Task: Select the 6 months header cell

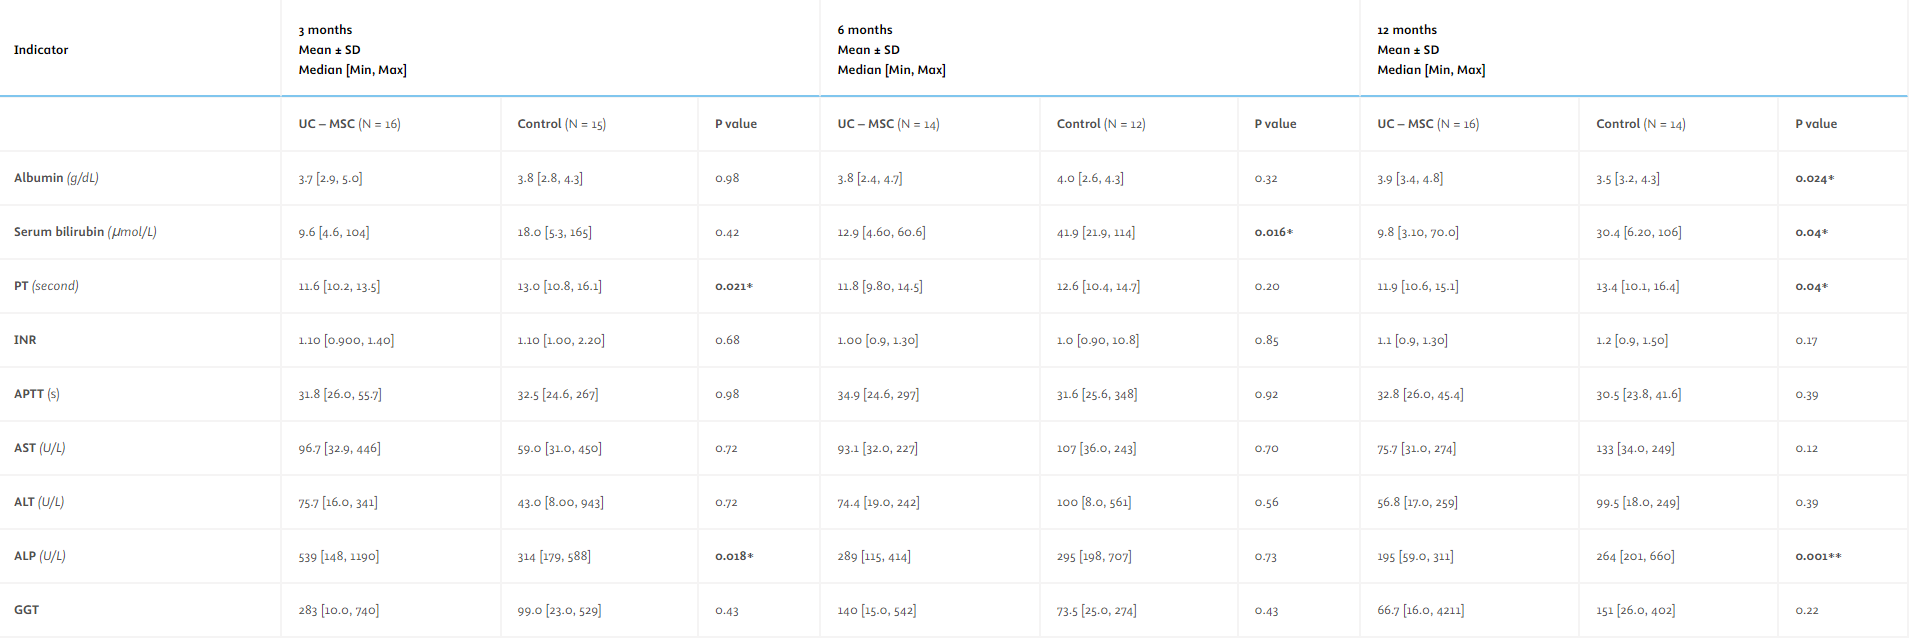Action: [x=891, y=50]
